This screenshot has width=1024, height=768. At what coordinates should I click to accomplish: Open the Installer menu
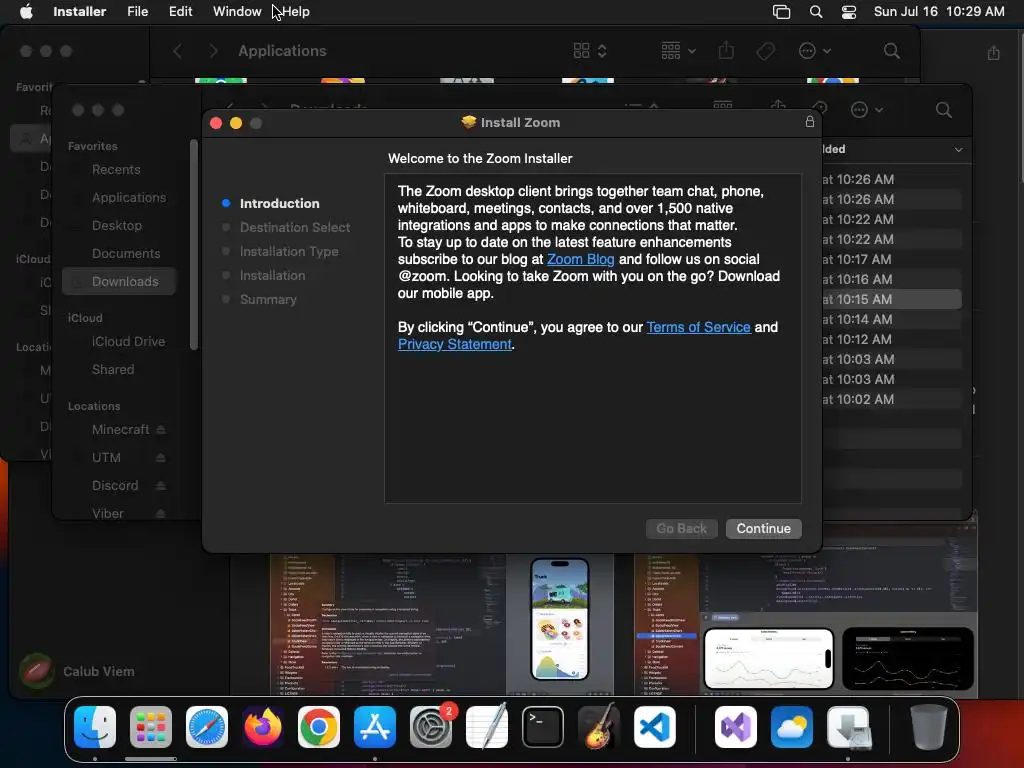(79, 12)
